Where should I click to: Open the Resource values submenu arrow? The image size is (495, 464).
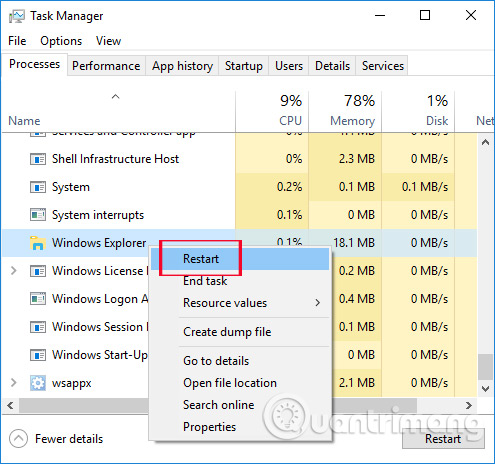coord(318,303)
